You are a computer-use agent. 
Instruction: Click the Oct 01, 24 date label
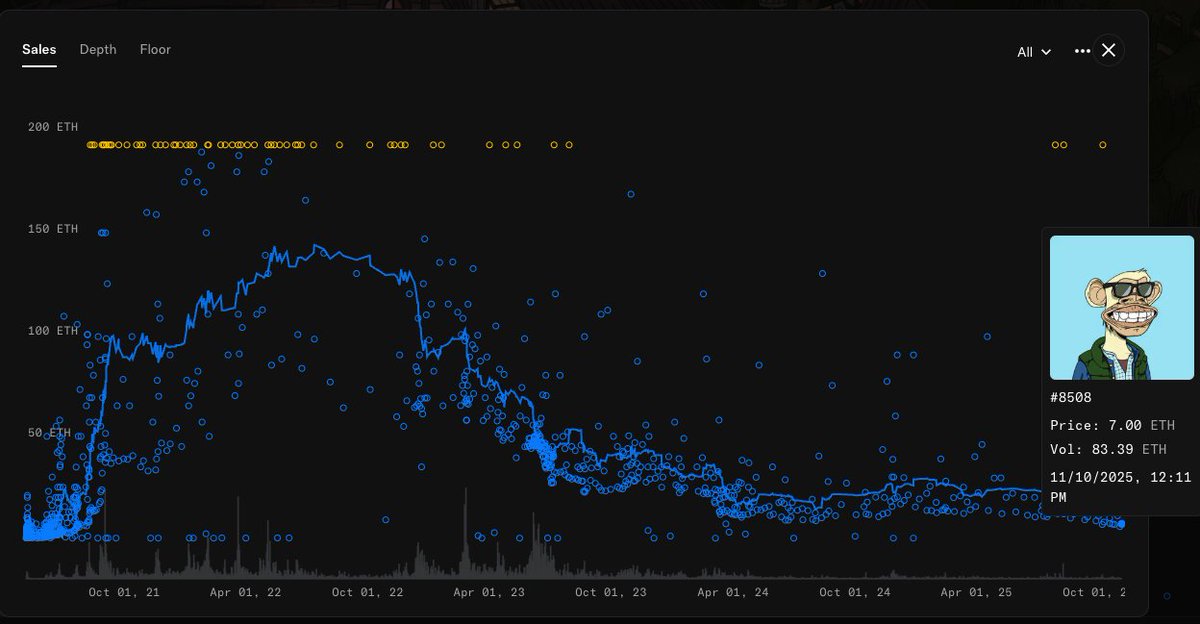coord(855,592)
